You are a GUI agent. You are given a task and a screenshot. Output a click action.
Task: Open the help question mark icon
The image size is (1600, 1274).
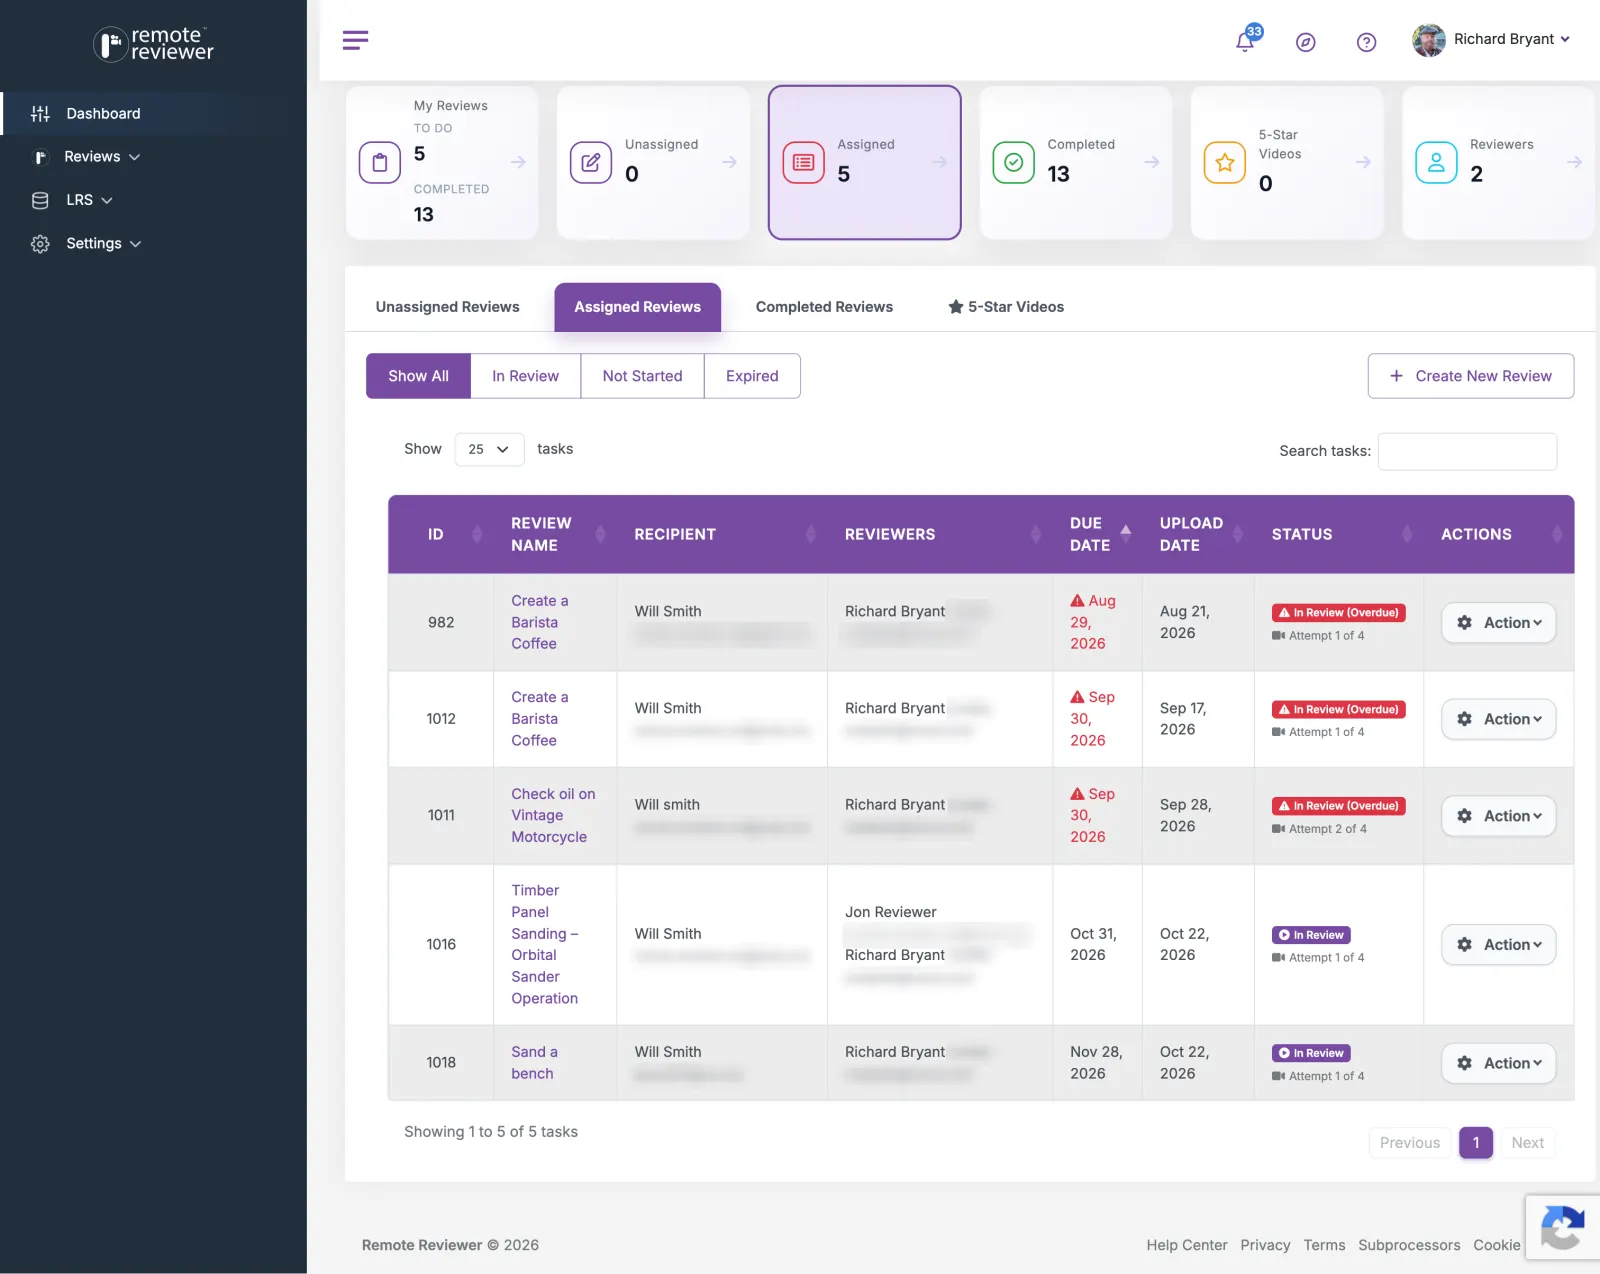1366,42
